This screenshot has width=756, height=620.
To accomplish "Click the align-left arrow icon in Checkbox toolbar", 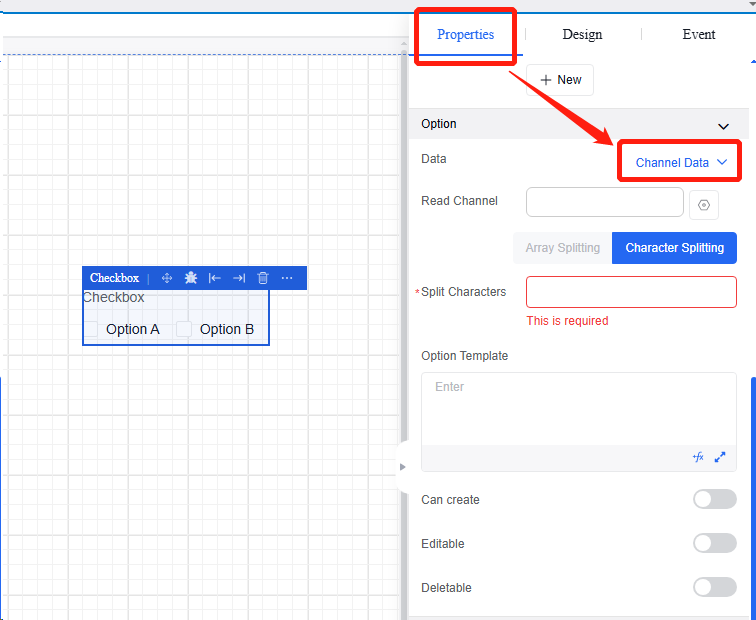I will [x=215, y=278].
